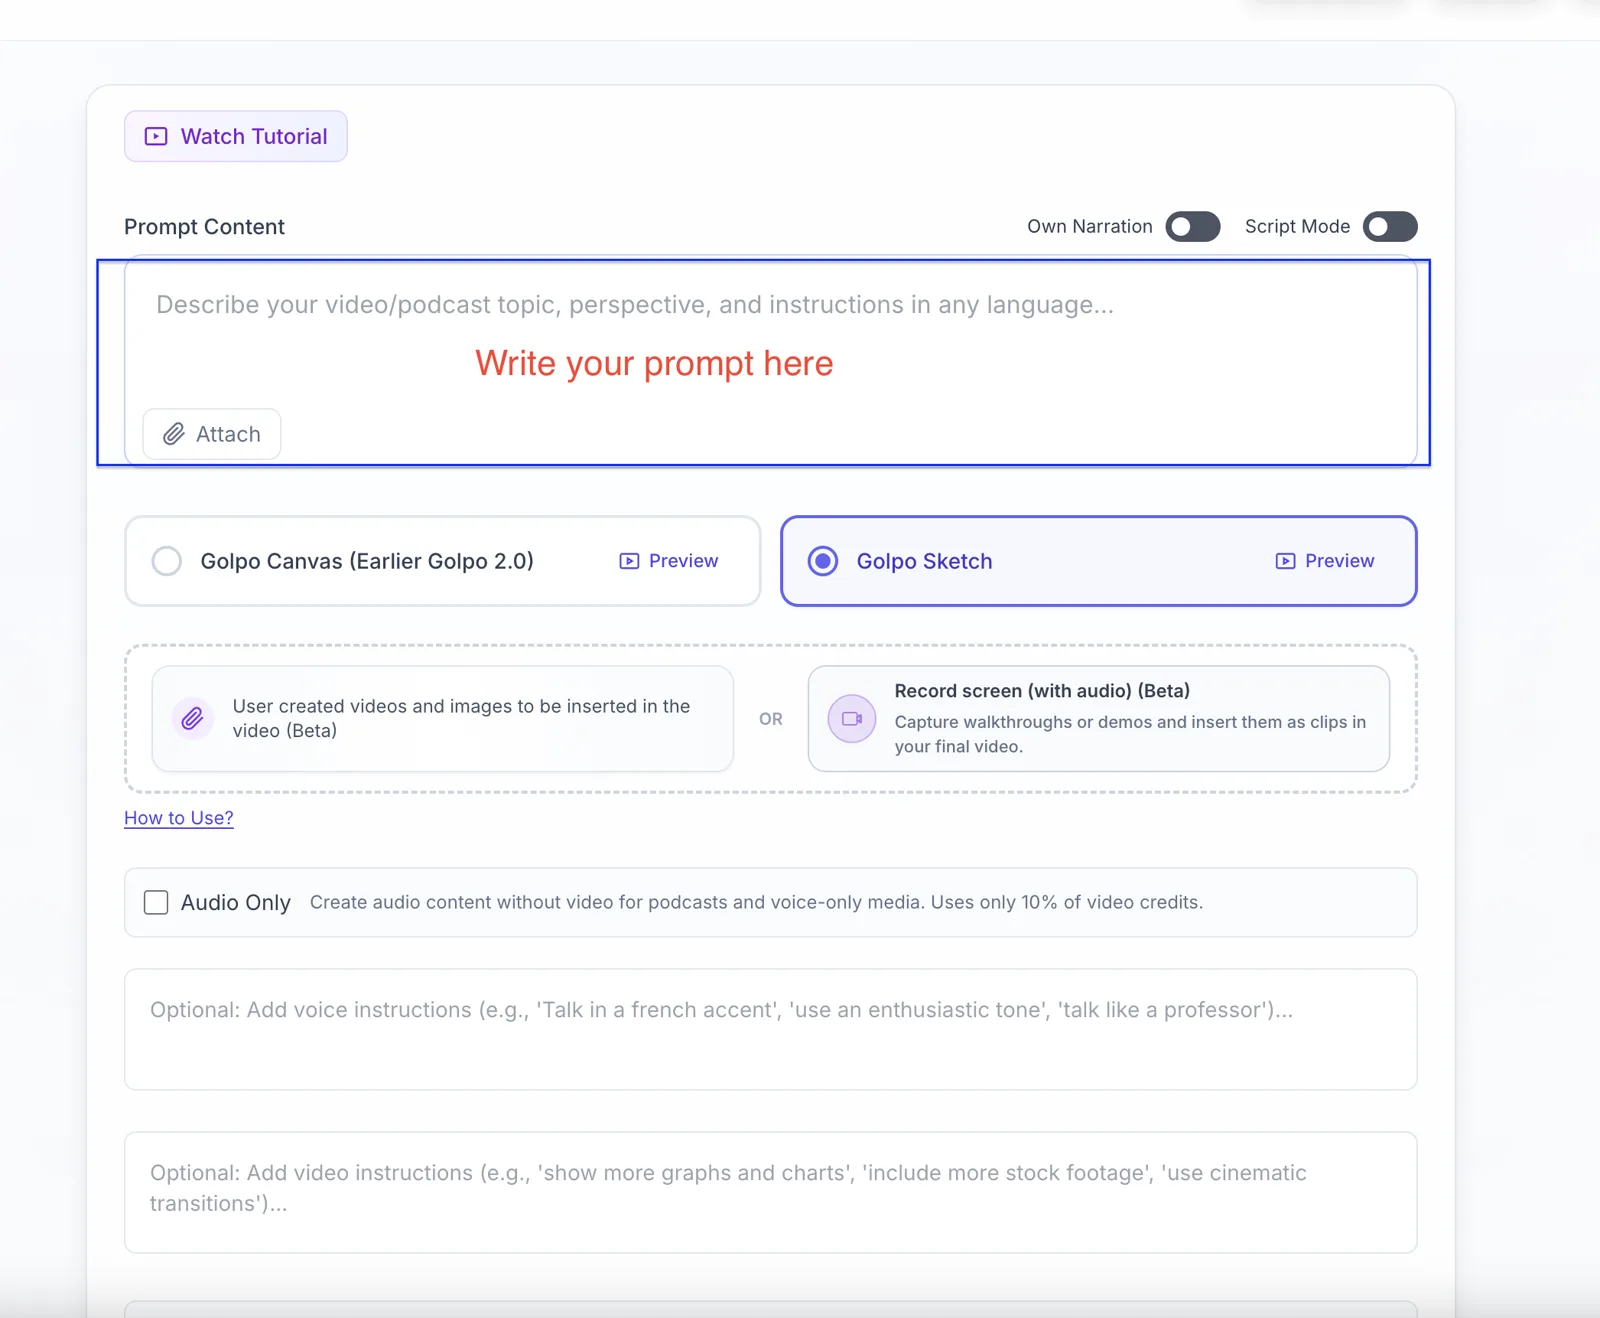Open the user created videos and images card
Viewport: 1600px width, 1318px height.
[443, 719]
